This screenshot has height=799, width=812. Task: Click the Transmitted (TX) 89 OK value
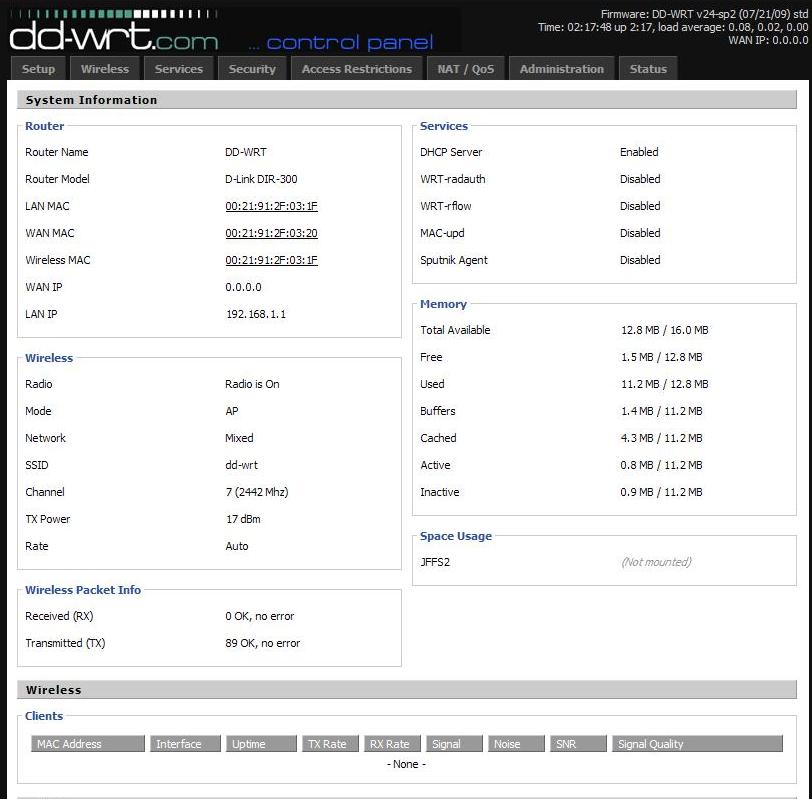coord(263,643)
